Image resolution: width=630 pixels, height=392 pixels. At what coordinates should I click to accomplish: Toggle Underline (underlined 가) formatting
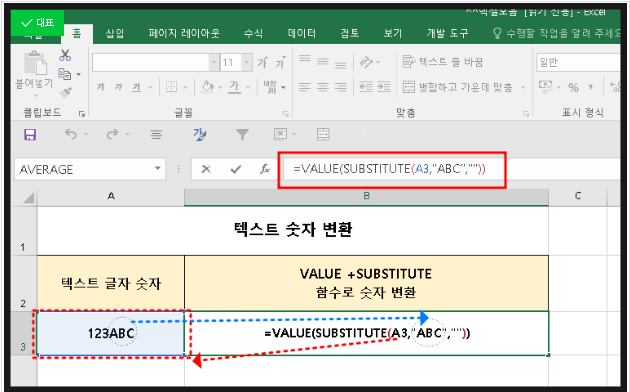pos(136,87)
